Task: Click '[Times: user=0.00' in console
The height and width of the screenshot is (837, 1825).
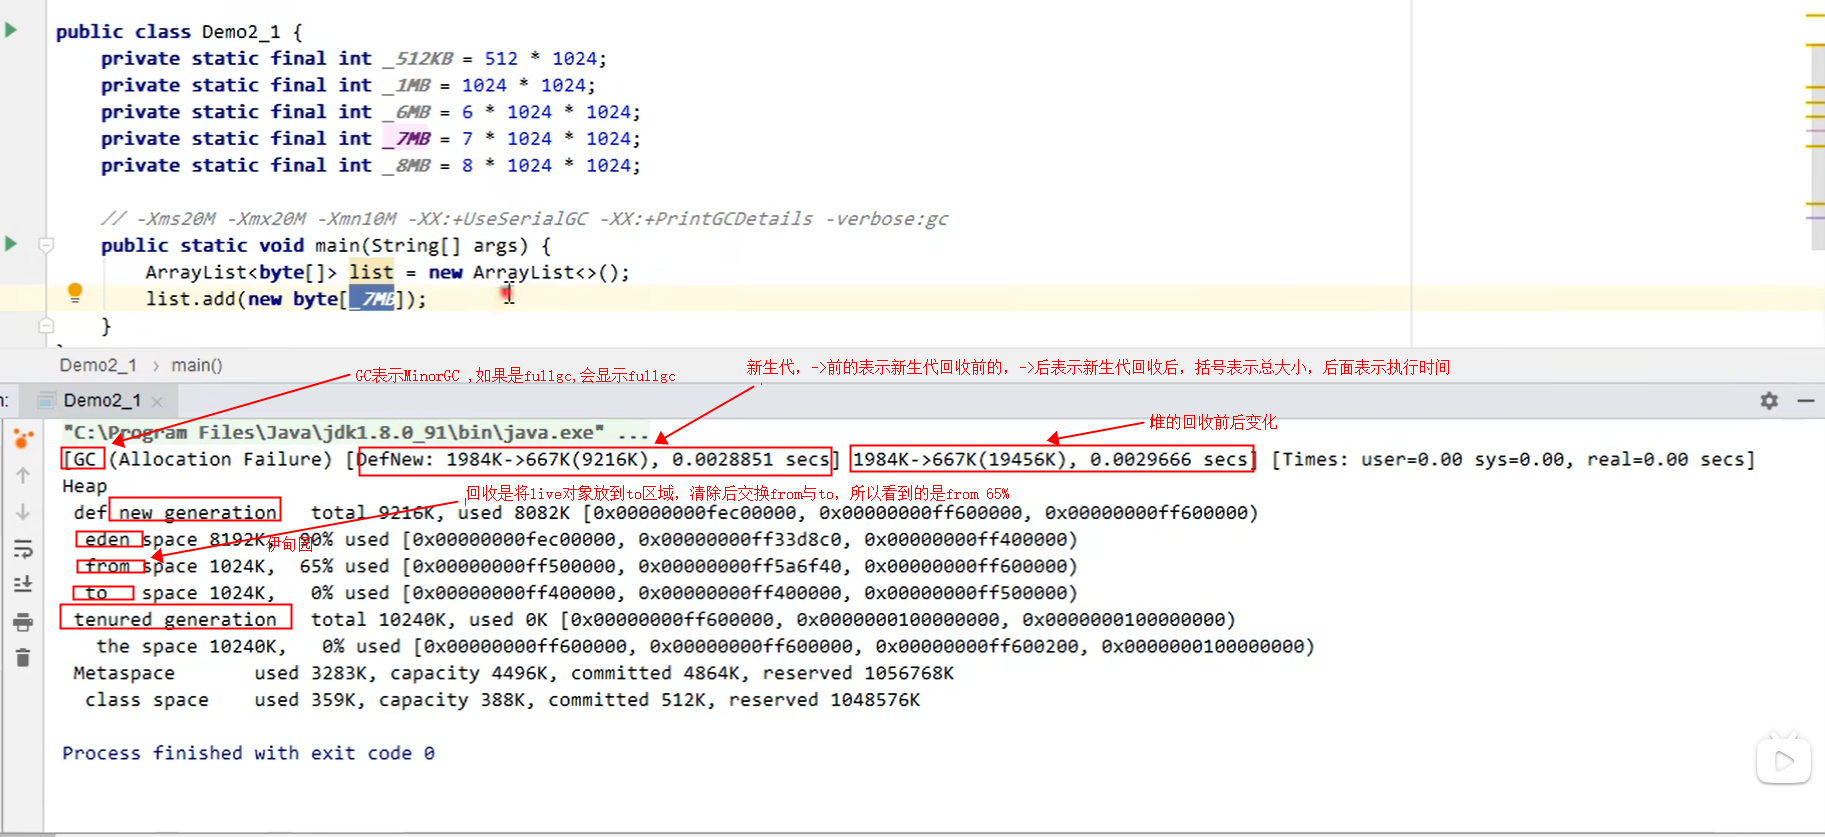Action: 1366,459
